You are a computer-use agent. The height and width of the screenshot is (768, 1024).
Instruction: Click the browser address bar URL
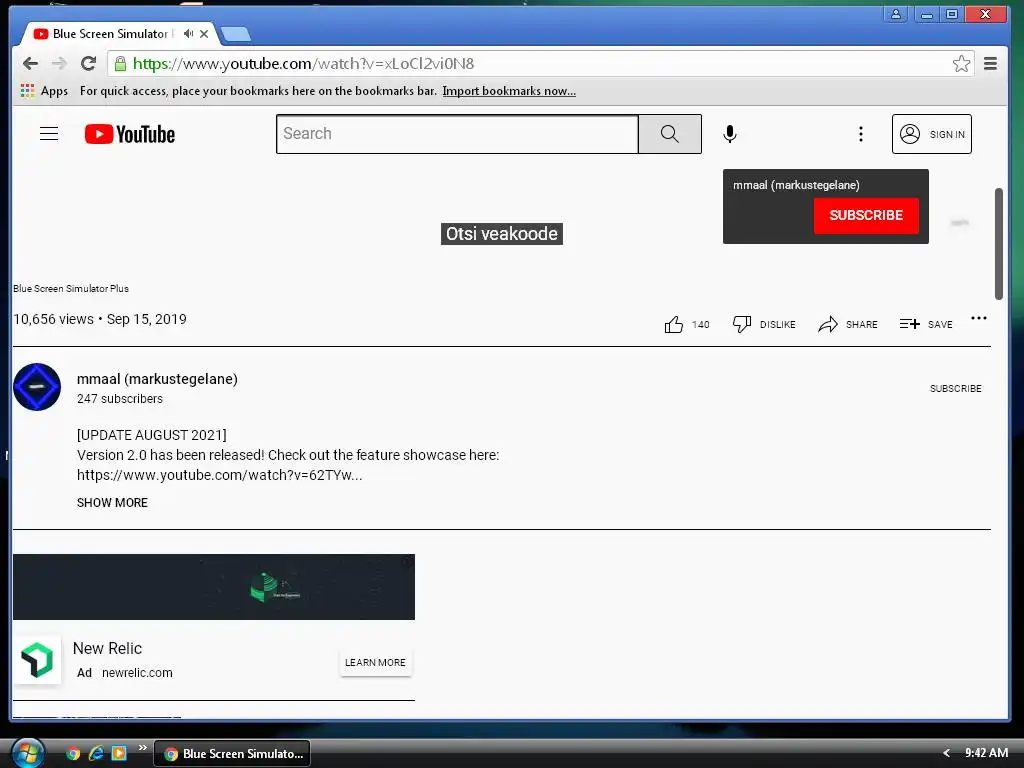[x=304, y=63]
